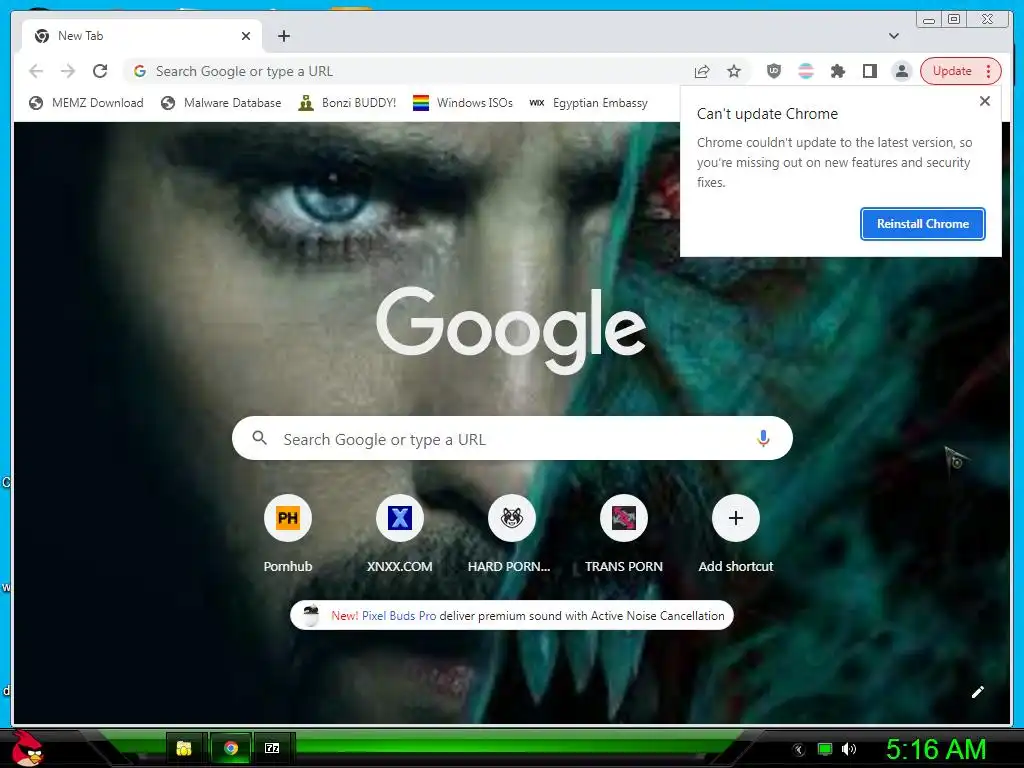Close the New Tab tab
This screenshot has height=768, width=1024.
tap(246, 36)
